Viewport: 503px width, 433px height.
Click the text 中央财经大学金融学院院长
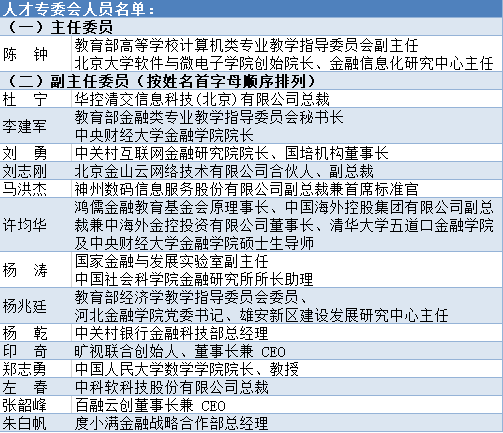pyautogui.click(x=164, y=135)
